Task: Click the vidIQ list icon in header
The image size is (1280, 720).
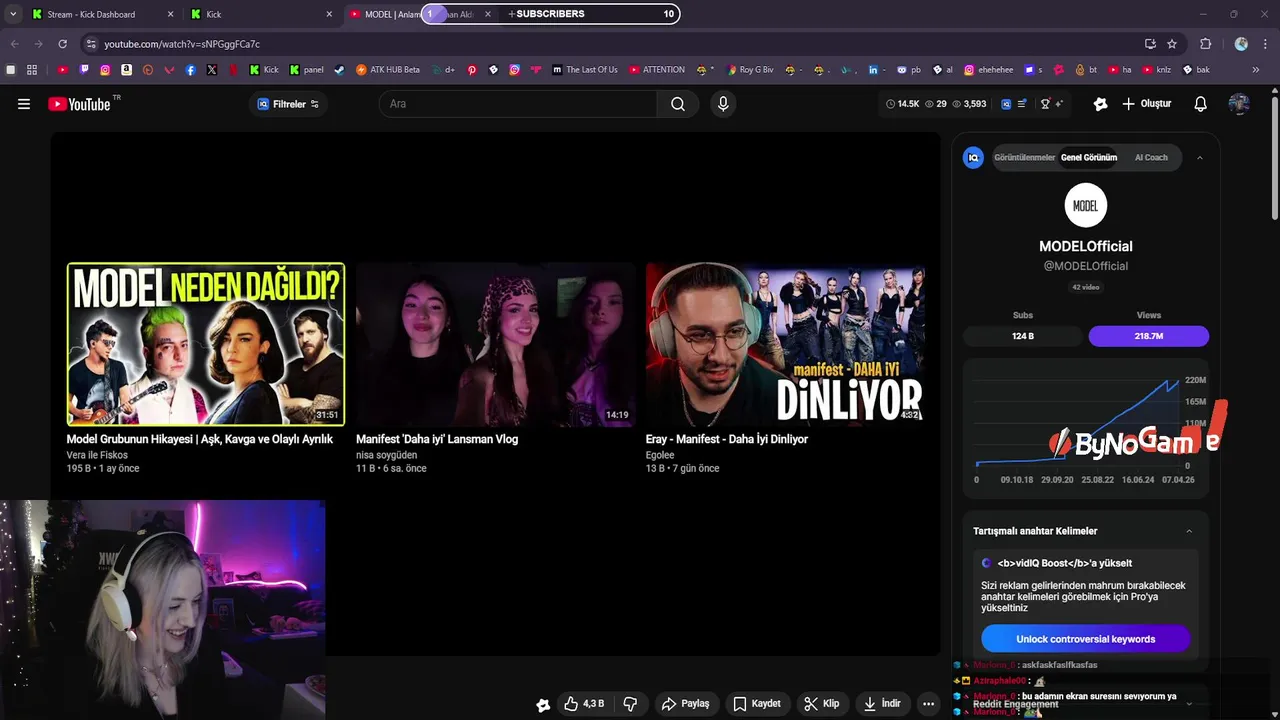Action: click(1021, 104)
